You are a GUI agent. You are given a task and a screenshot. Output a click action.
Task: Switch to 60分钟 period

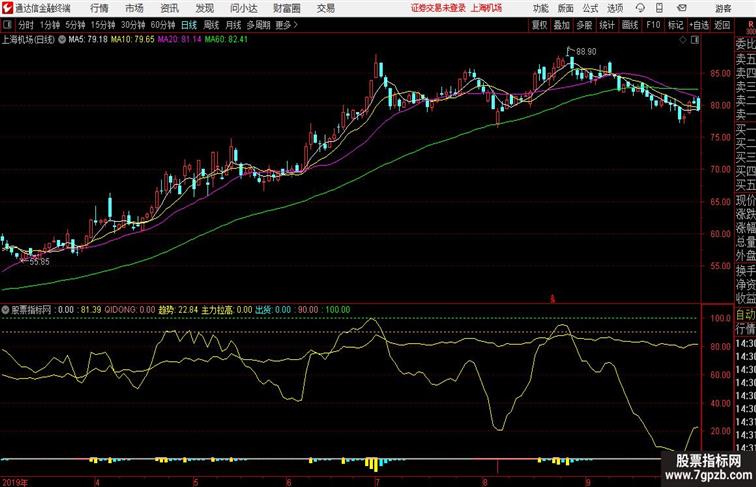coord(163,25)
